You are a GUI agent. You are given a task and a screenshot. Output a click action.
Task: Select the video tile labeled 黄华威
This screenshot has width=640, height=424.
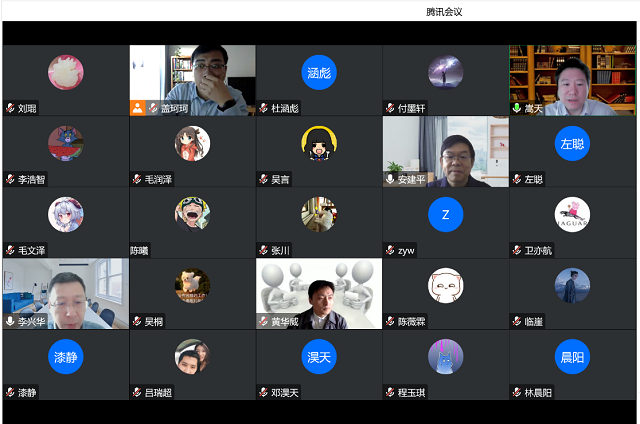(319, 292)
